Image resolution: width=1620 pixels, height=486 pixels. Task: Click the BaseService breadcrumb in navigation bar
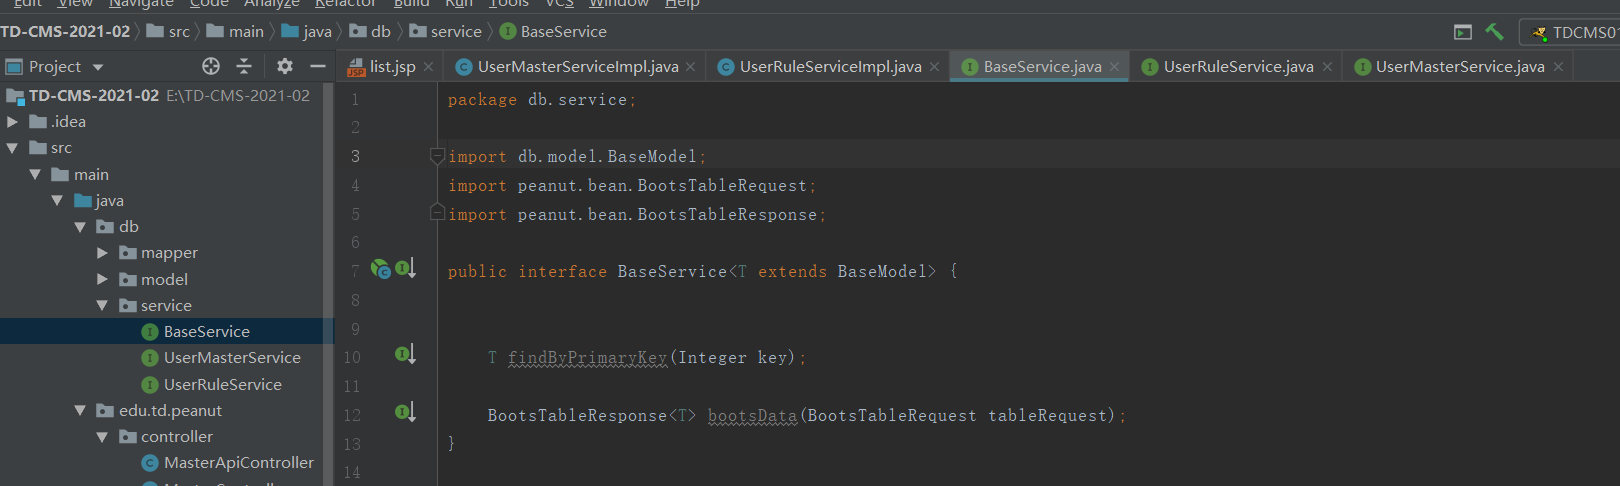pos(553,32)
